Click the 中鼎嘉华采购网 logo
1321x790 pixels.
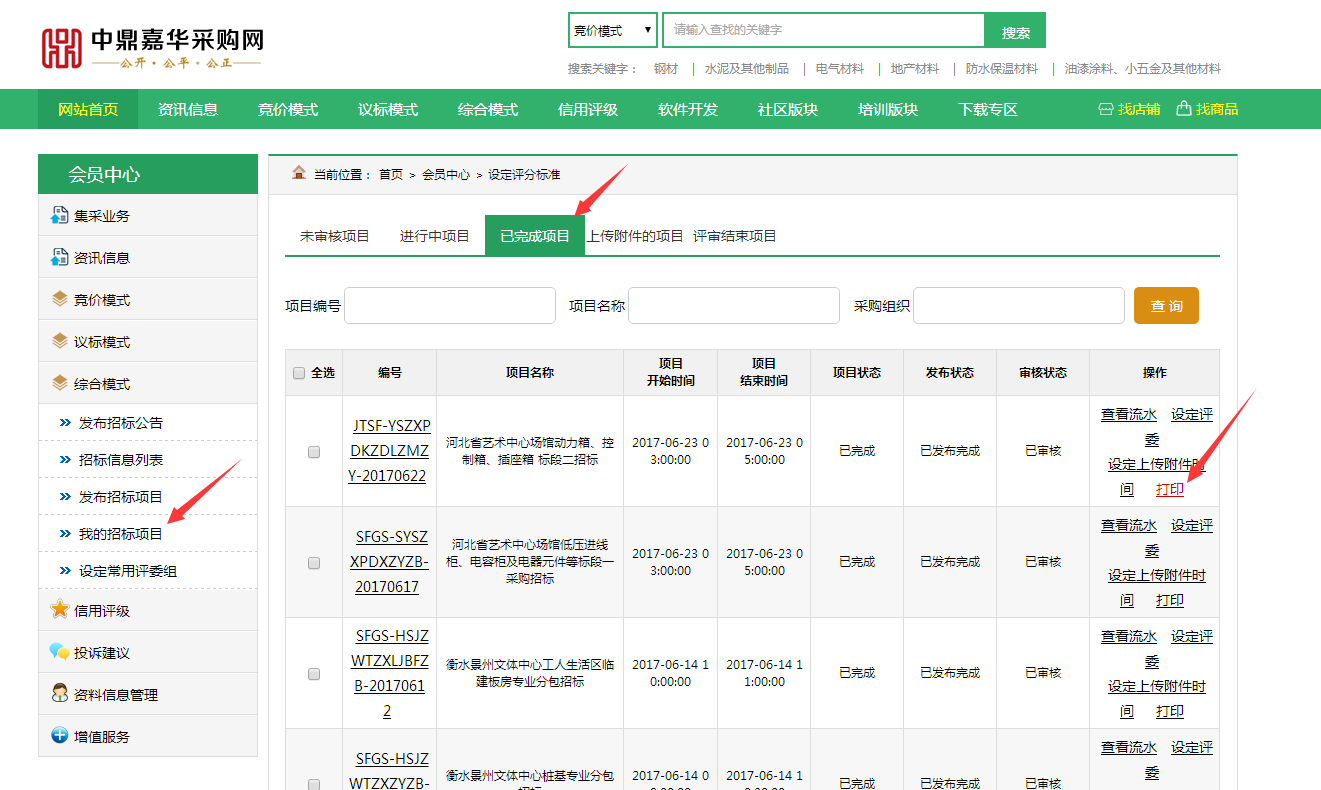point(152,48)
